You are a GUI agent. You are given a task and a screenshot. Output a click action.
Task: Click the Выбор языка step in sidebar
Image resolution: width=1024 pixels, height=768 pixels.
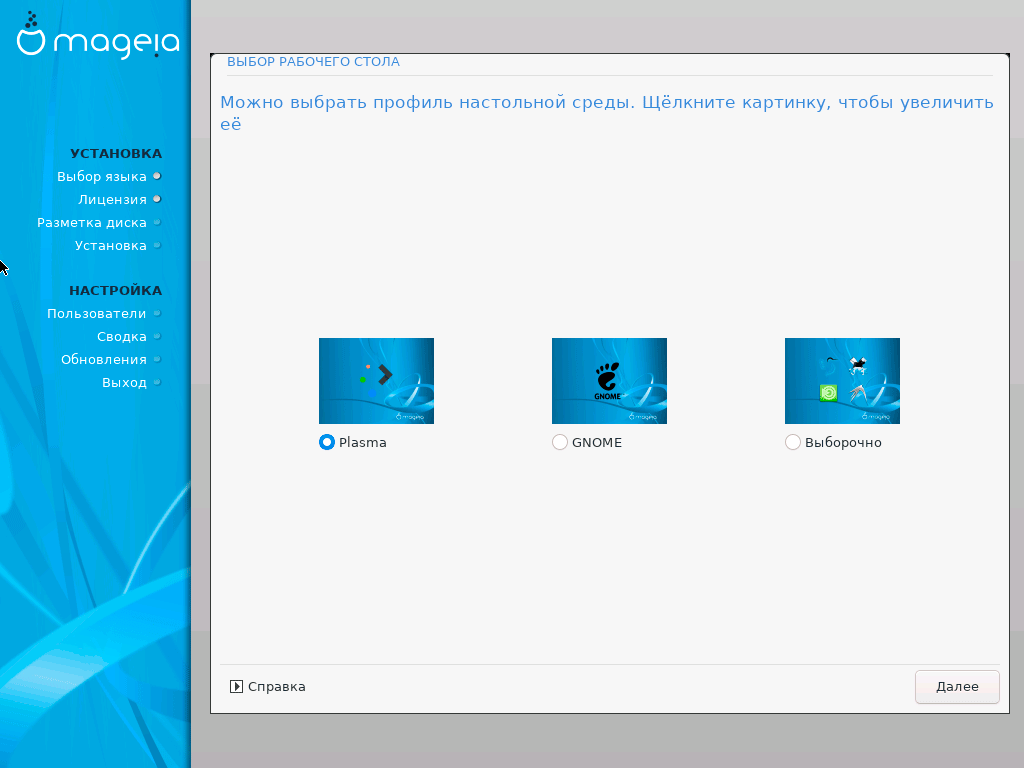(x=102, y=177)
